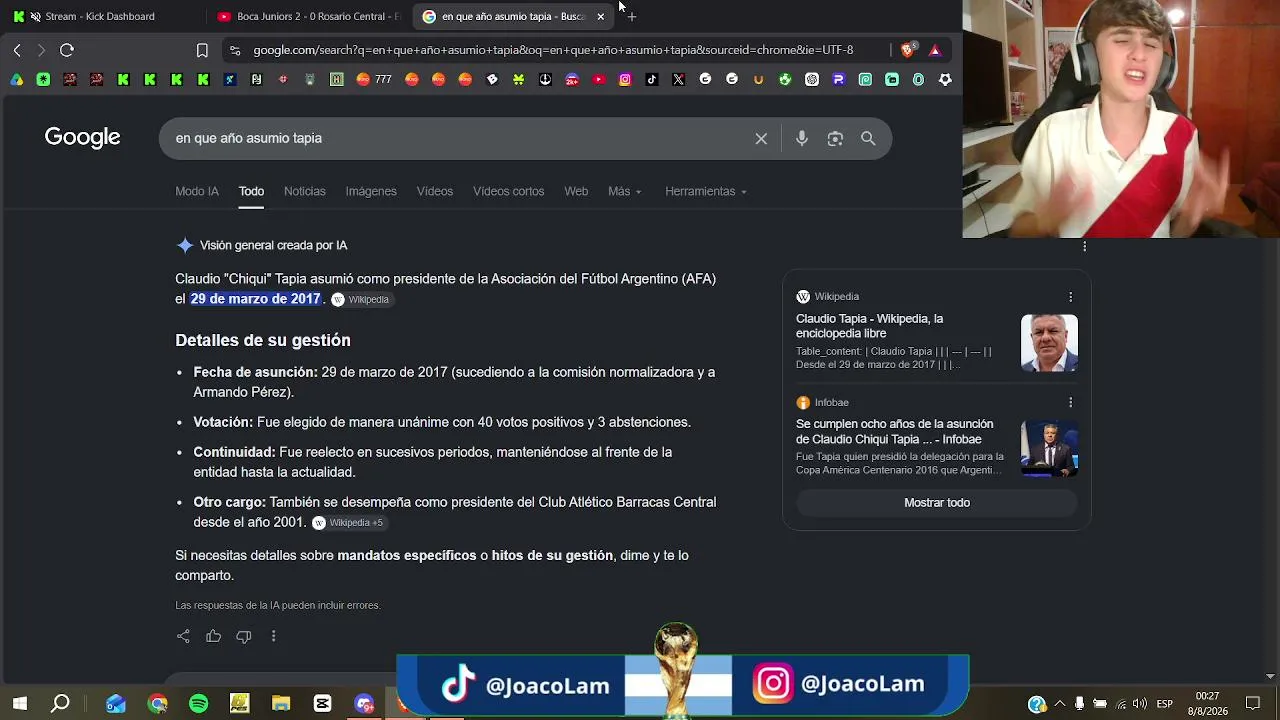Open more options below the AI overview
This screenshot has width=1280, height=720.
click(x=273, y=636)
